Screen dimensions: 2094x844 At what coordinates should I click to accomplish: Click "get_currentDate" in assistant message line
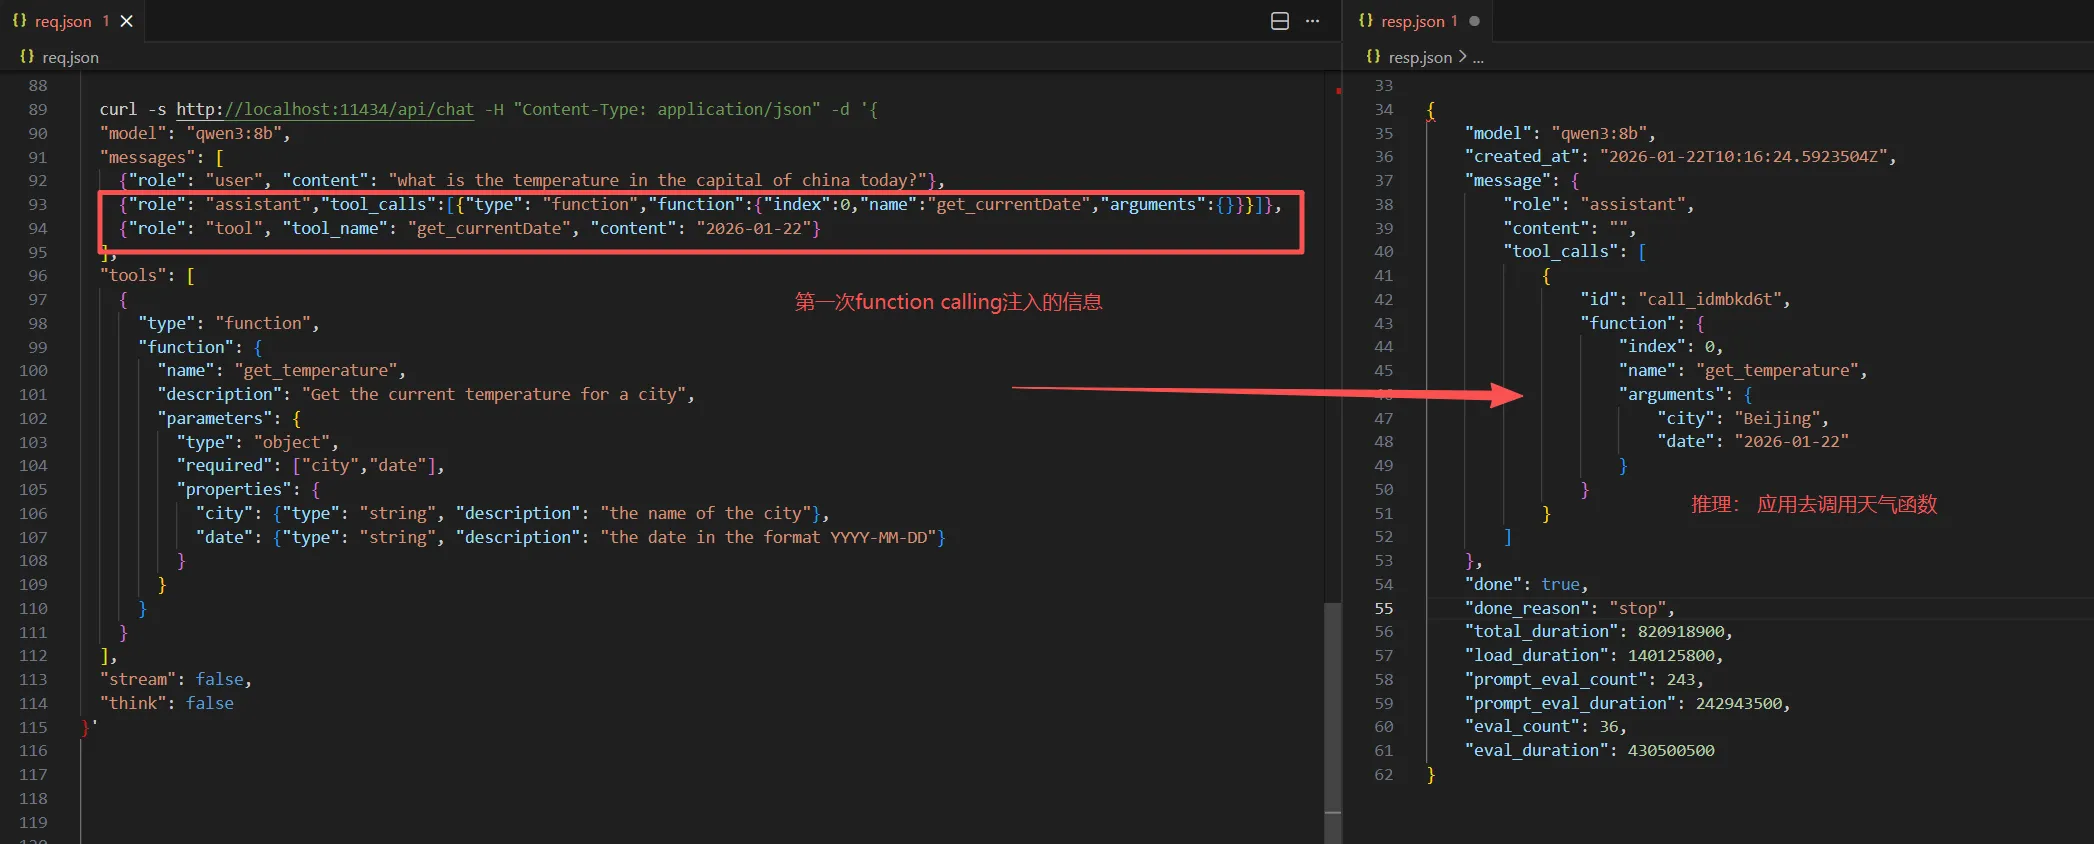coord(1009,204)
